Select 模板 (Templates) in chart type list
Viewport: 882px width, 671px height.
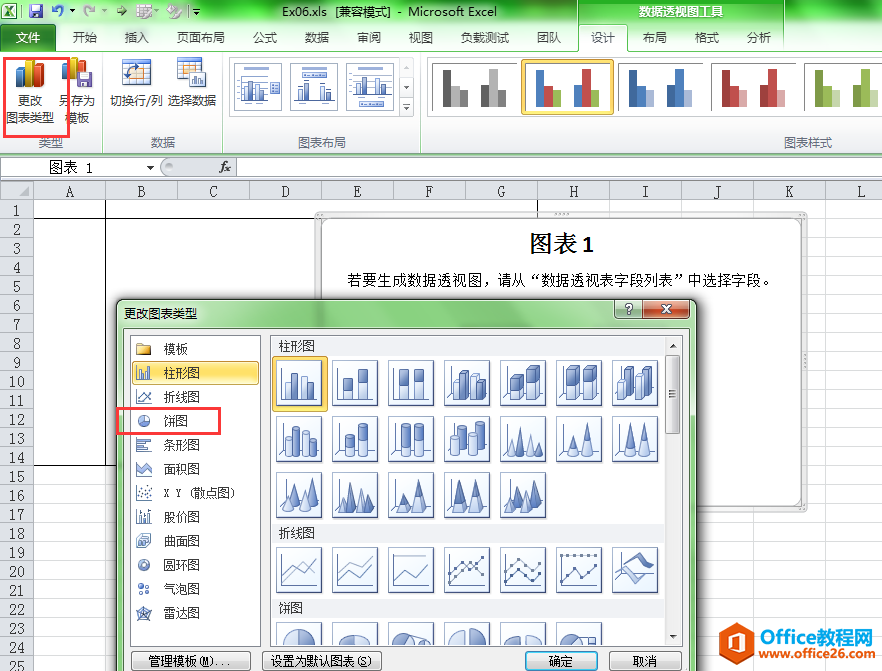pos(195,349)
